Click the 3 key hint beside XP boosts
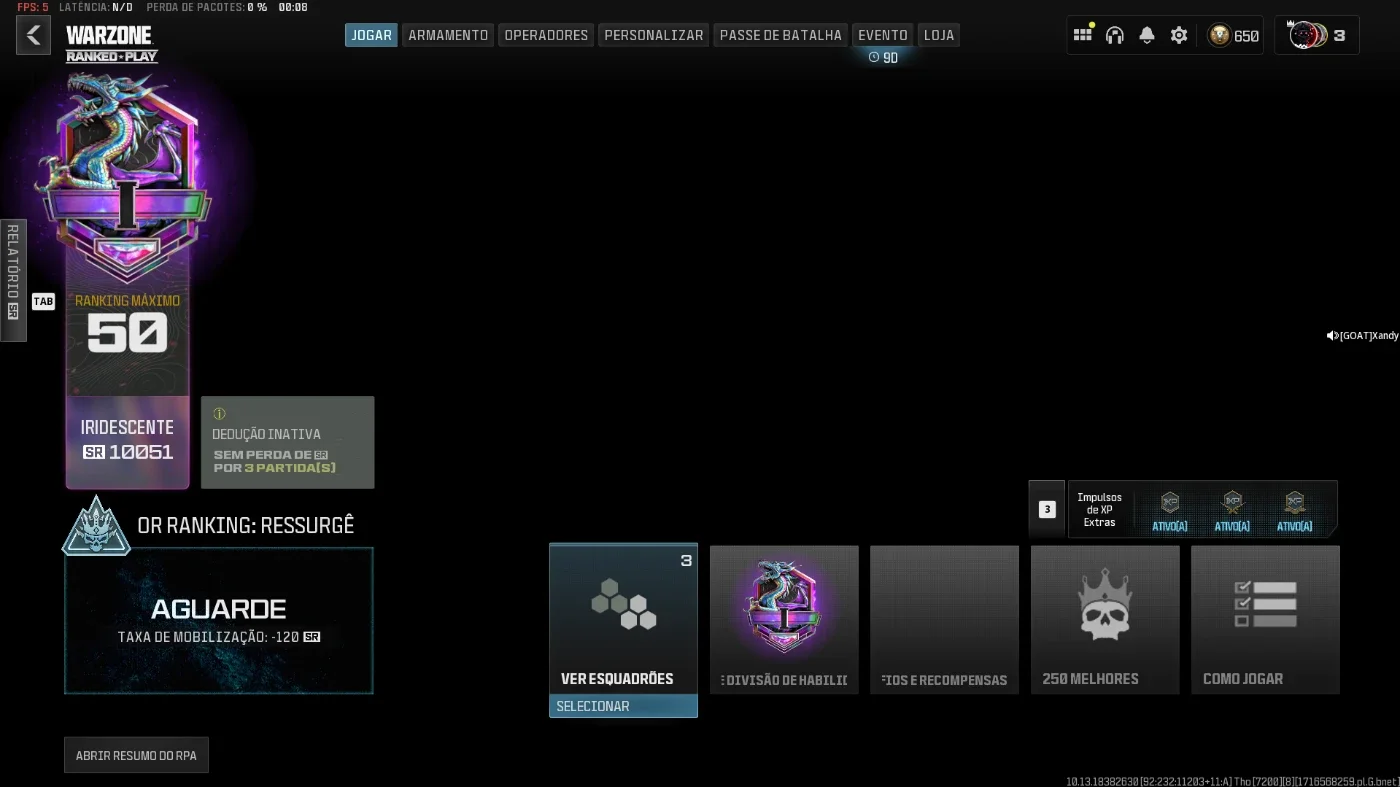This screenshot has height=787, width=1400. pyautogui.click(x=1047, y=510)
